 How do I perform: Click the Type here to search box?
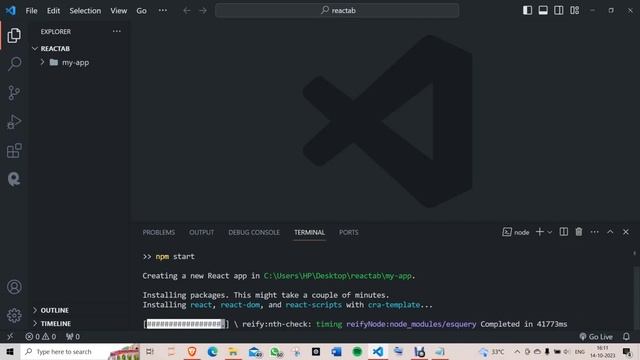(80, 351)
